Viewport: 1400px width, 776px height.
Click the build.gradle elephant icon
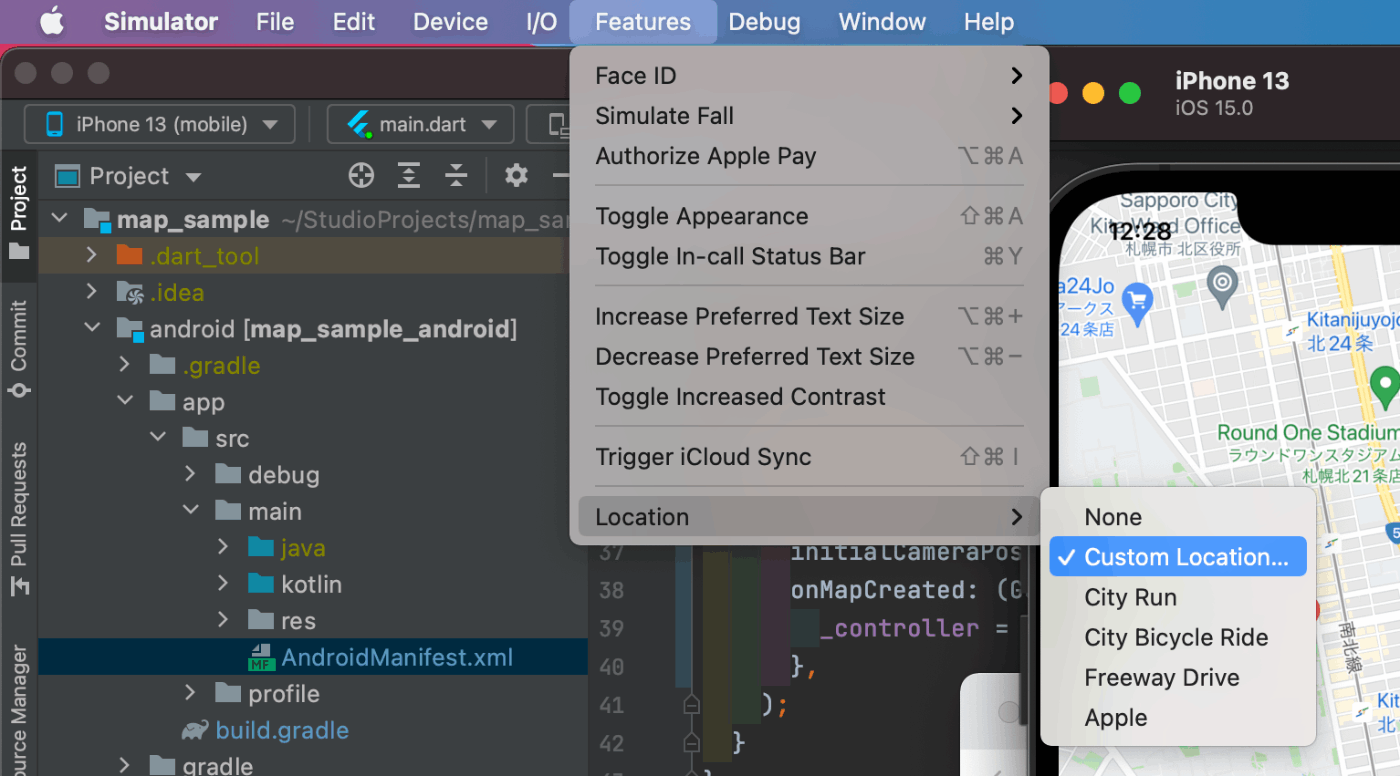(x=196, y=730)
